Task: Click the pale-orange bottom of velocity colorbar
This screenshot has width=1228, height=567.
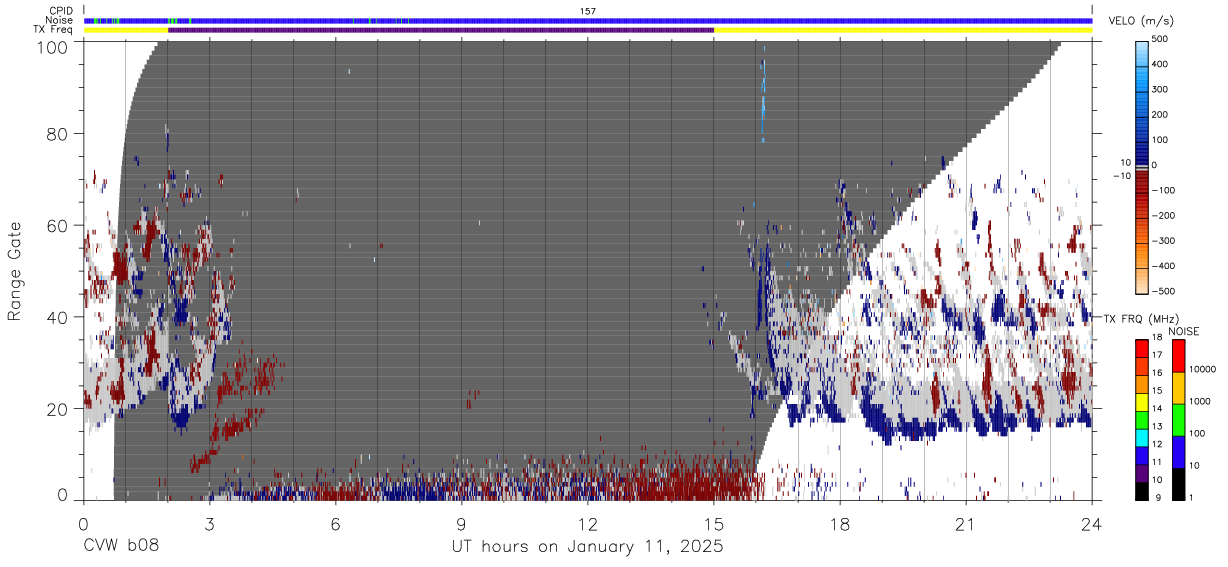Action: 1141,282
